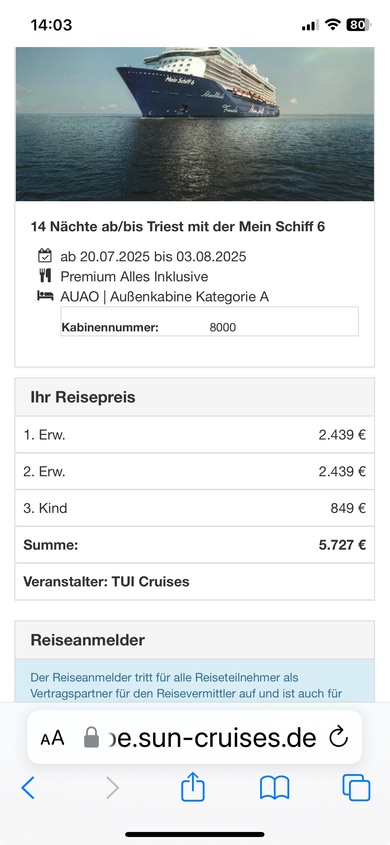Tap the 3. Kind price row

pyautogui.click(x=194, y=508)
